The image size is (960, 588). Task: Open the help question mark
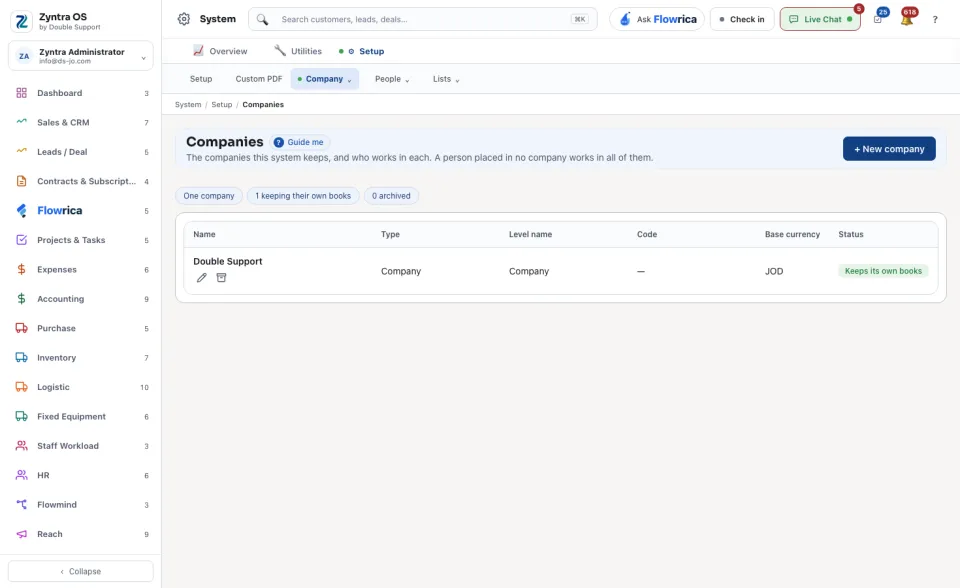point(935,20)
